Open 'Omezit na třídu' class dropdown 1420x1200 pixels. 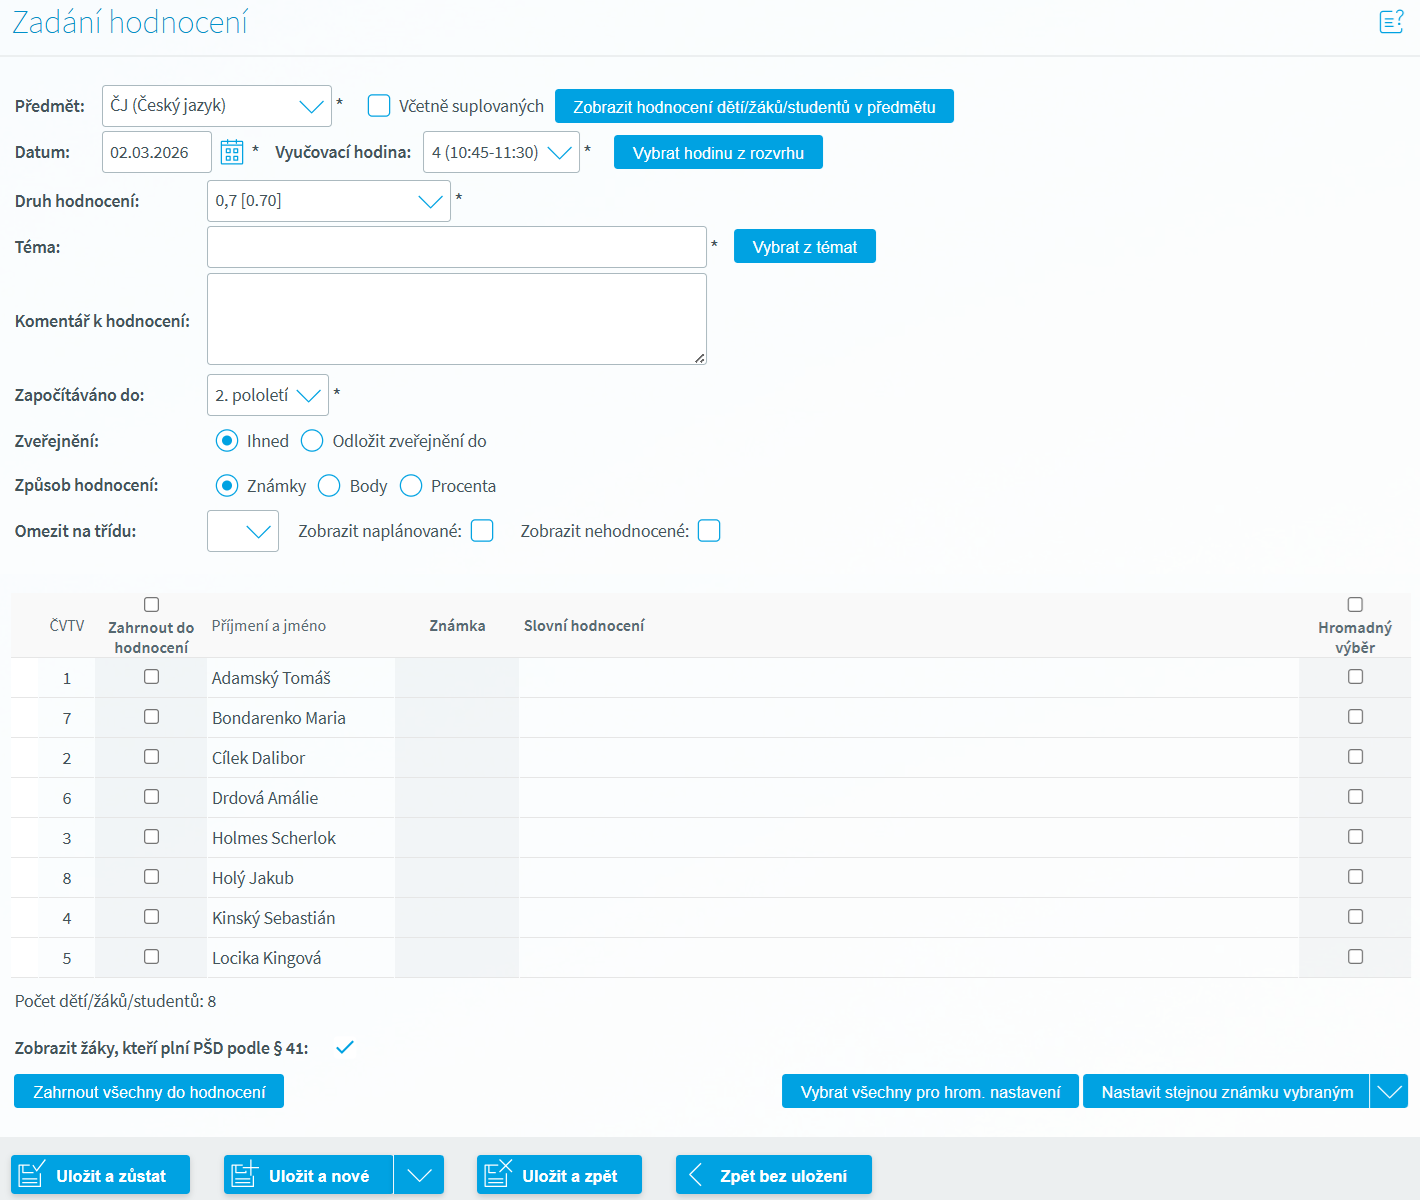[243, 531]
